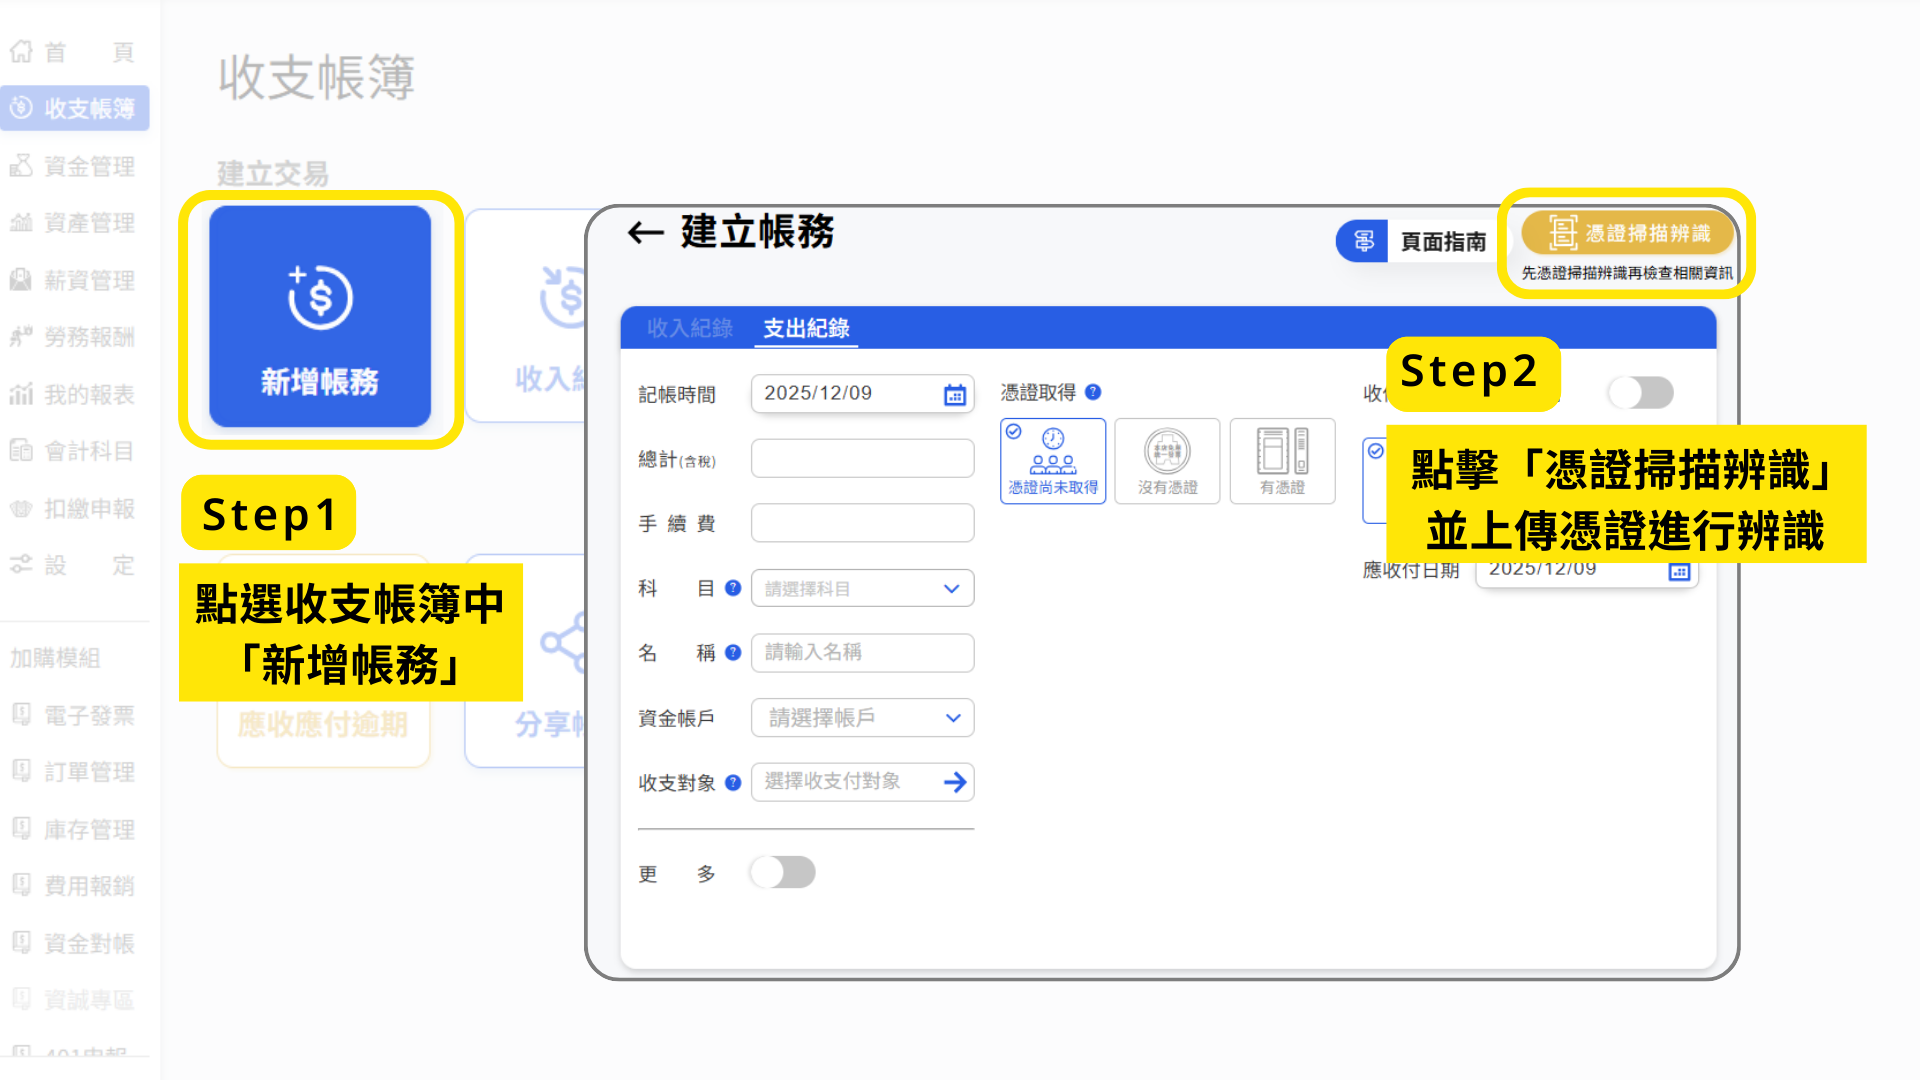Switch to the 收入紀錄 tab
The image size is (1920, 1080).
[689, 328]
